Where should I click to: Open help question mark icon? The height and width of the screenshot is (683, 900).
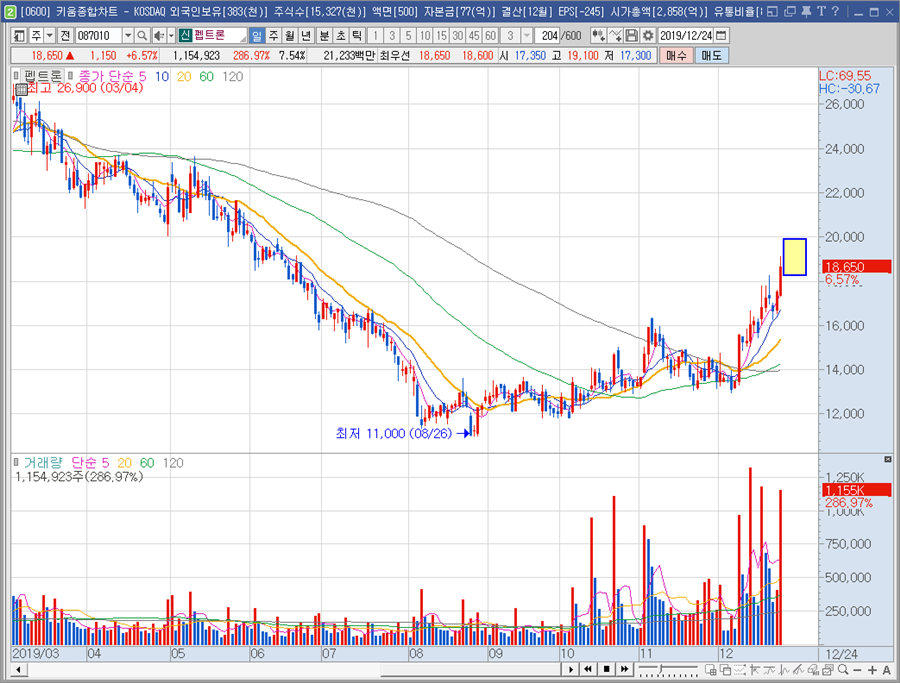(x=835, y=11)
